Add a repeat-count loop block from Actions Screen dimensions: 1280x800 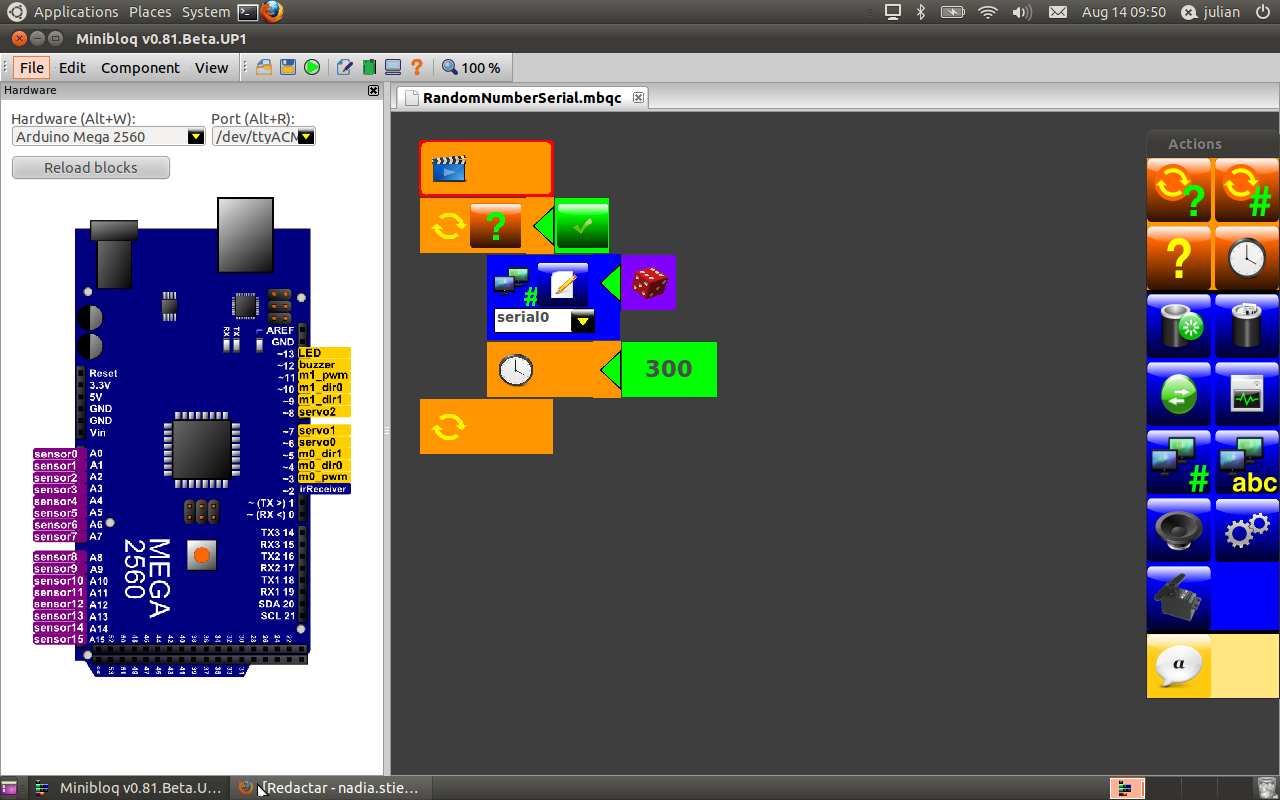click(x=1247, y=190)
